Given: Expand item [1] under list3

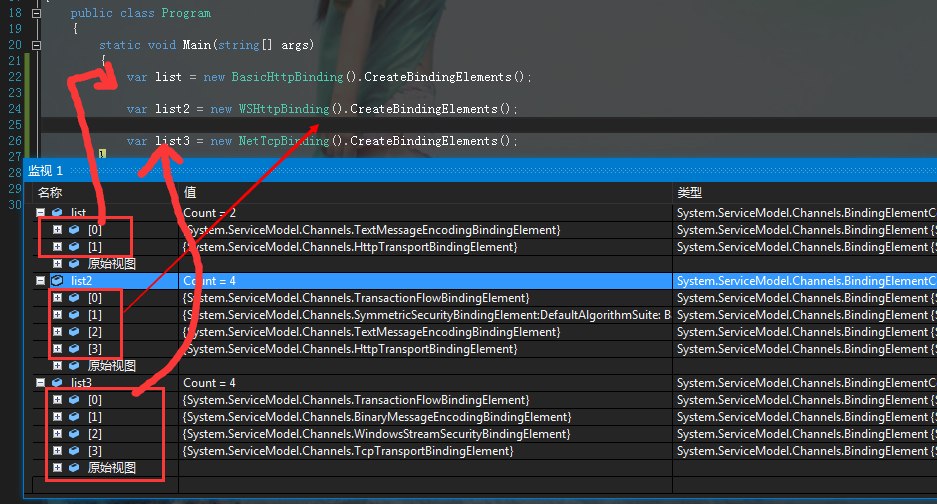Looking at the screenshot, I should pos(57,417).
